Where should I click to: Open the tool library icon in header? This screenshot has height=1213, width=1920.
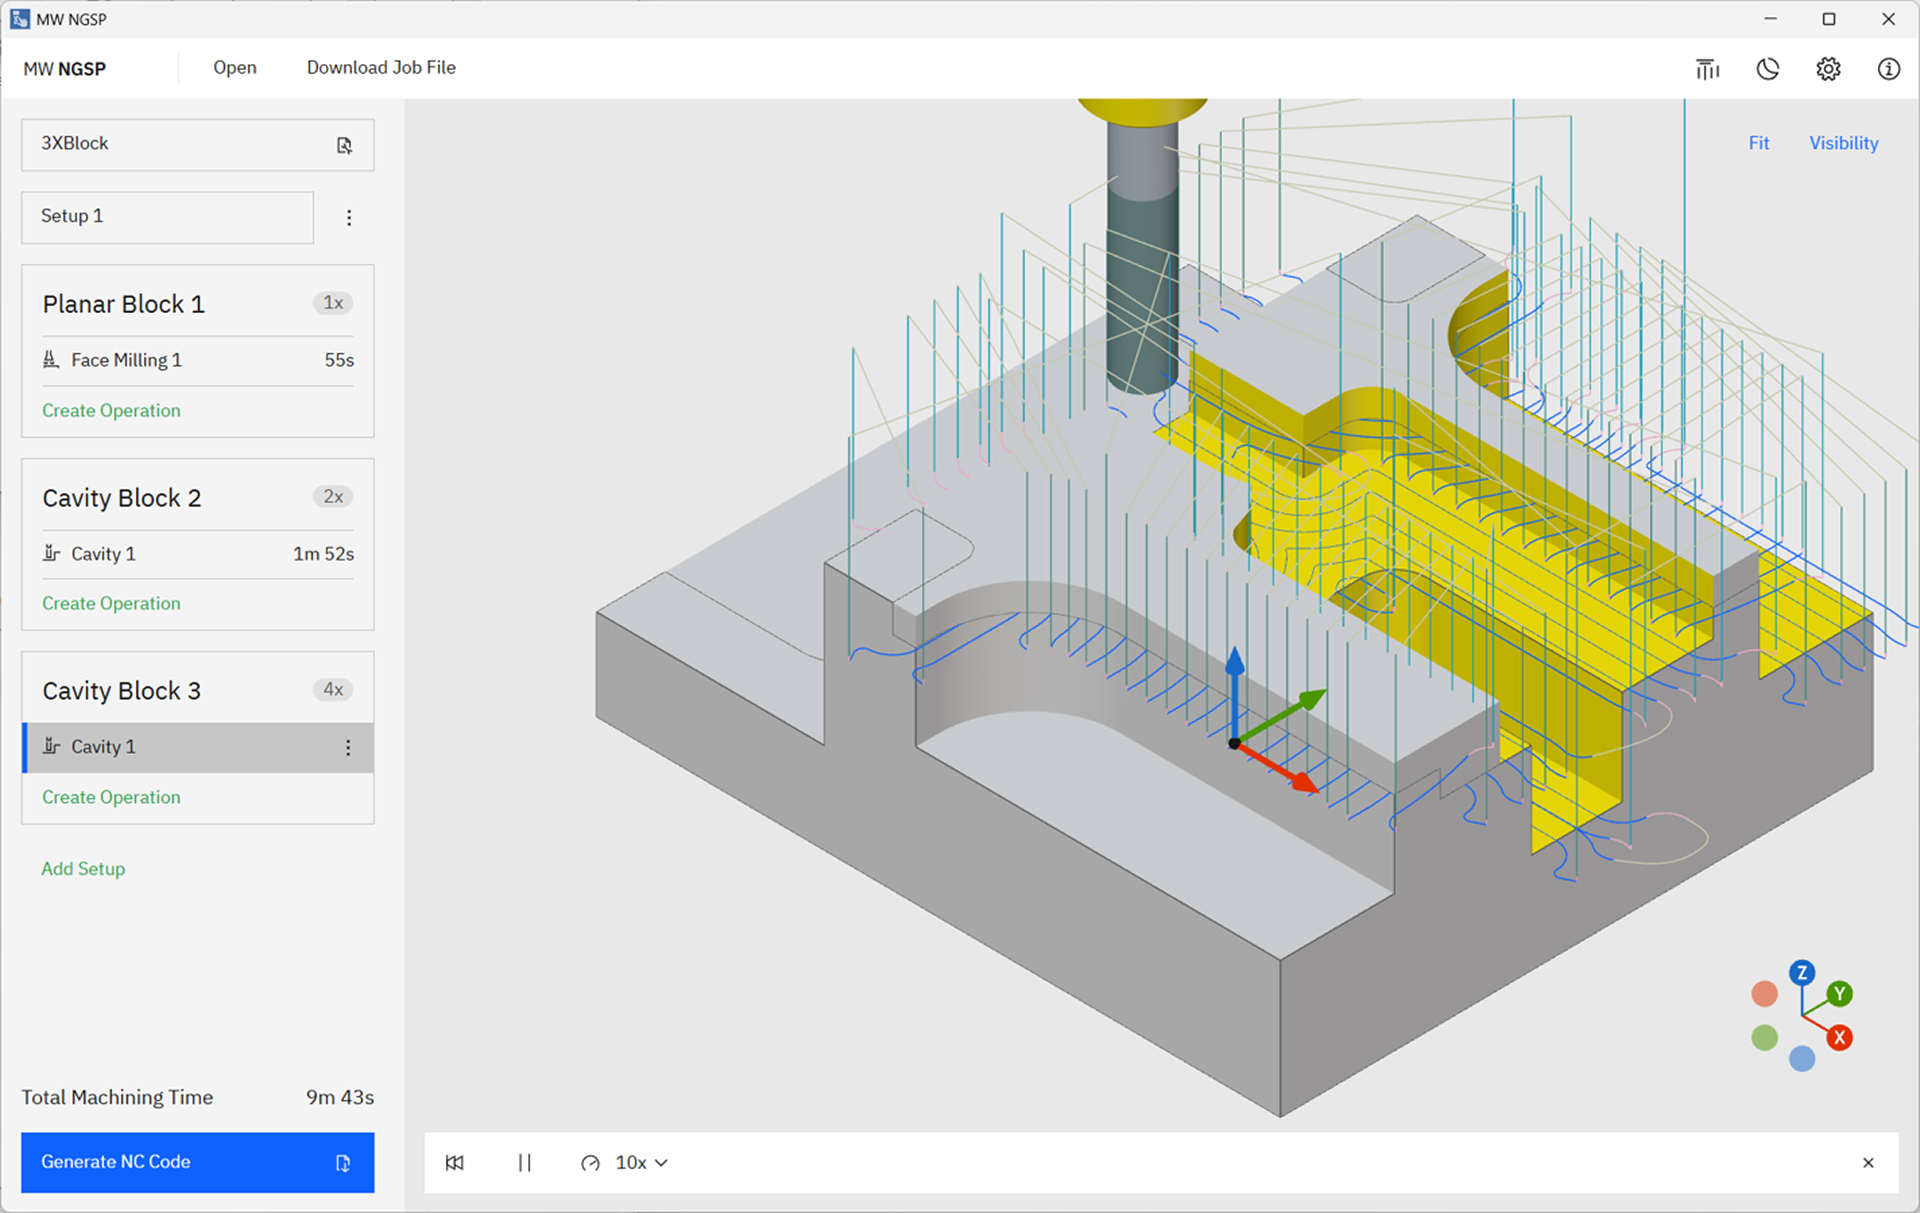click(x=1707, y=69)
